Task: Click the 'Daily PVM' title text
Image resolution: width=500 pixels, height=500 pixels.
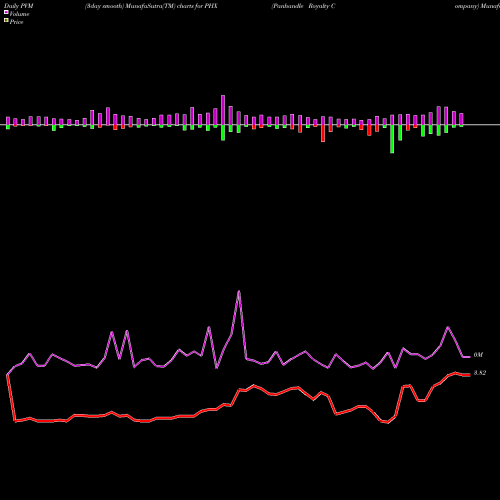Action: coord(19,6)
